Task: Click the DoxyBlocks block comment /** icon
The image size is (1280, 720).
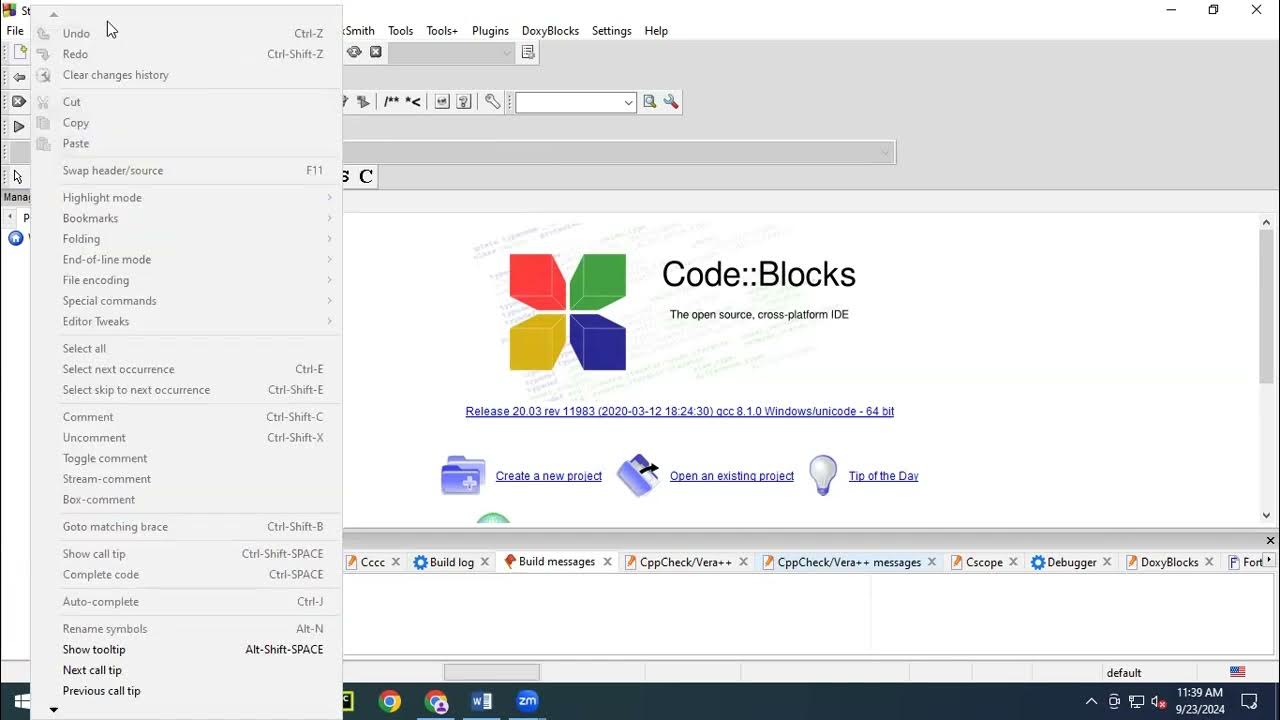Action: pos(391,102)
